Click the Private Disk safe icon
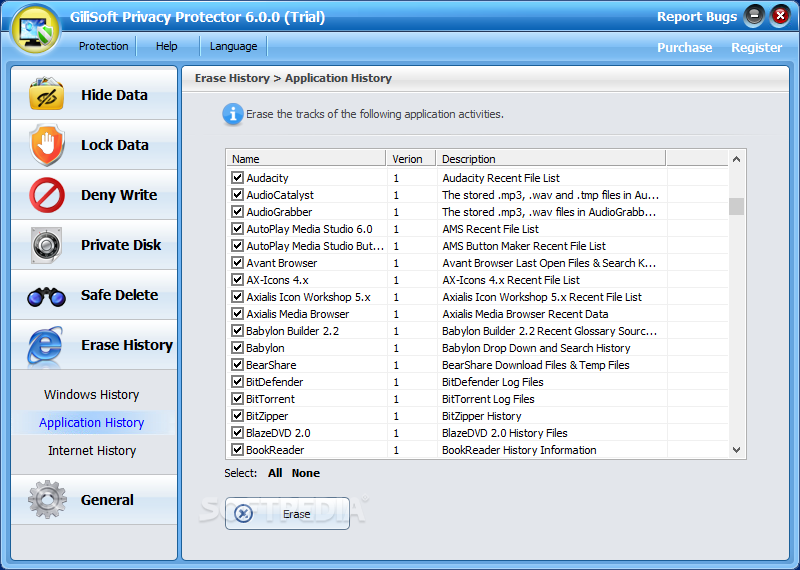Image resolution: width=800 pixels, height=570 pixels. pos(46,245)
